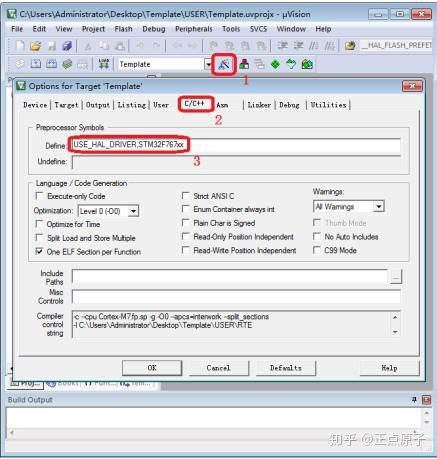Click the Translate current file icon
The height and width of the screenshot is (459, 437).
tap(20, 64)
